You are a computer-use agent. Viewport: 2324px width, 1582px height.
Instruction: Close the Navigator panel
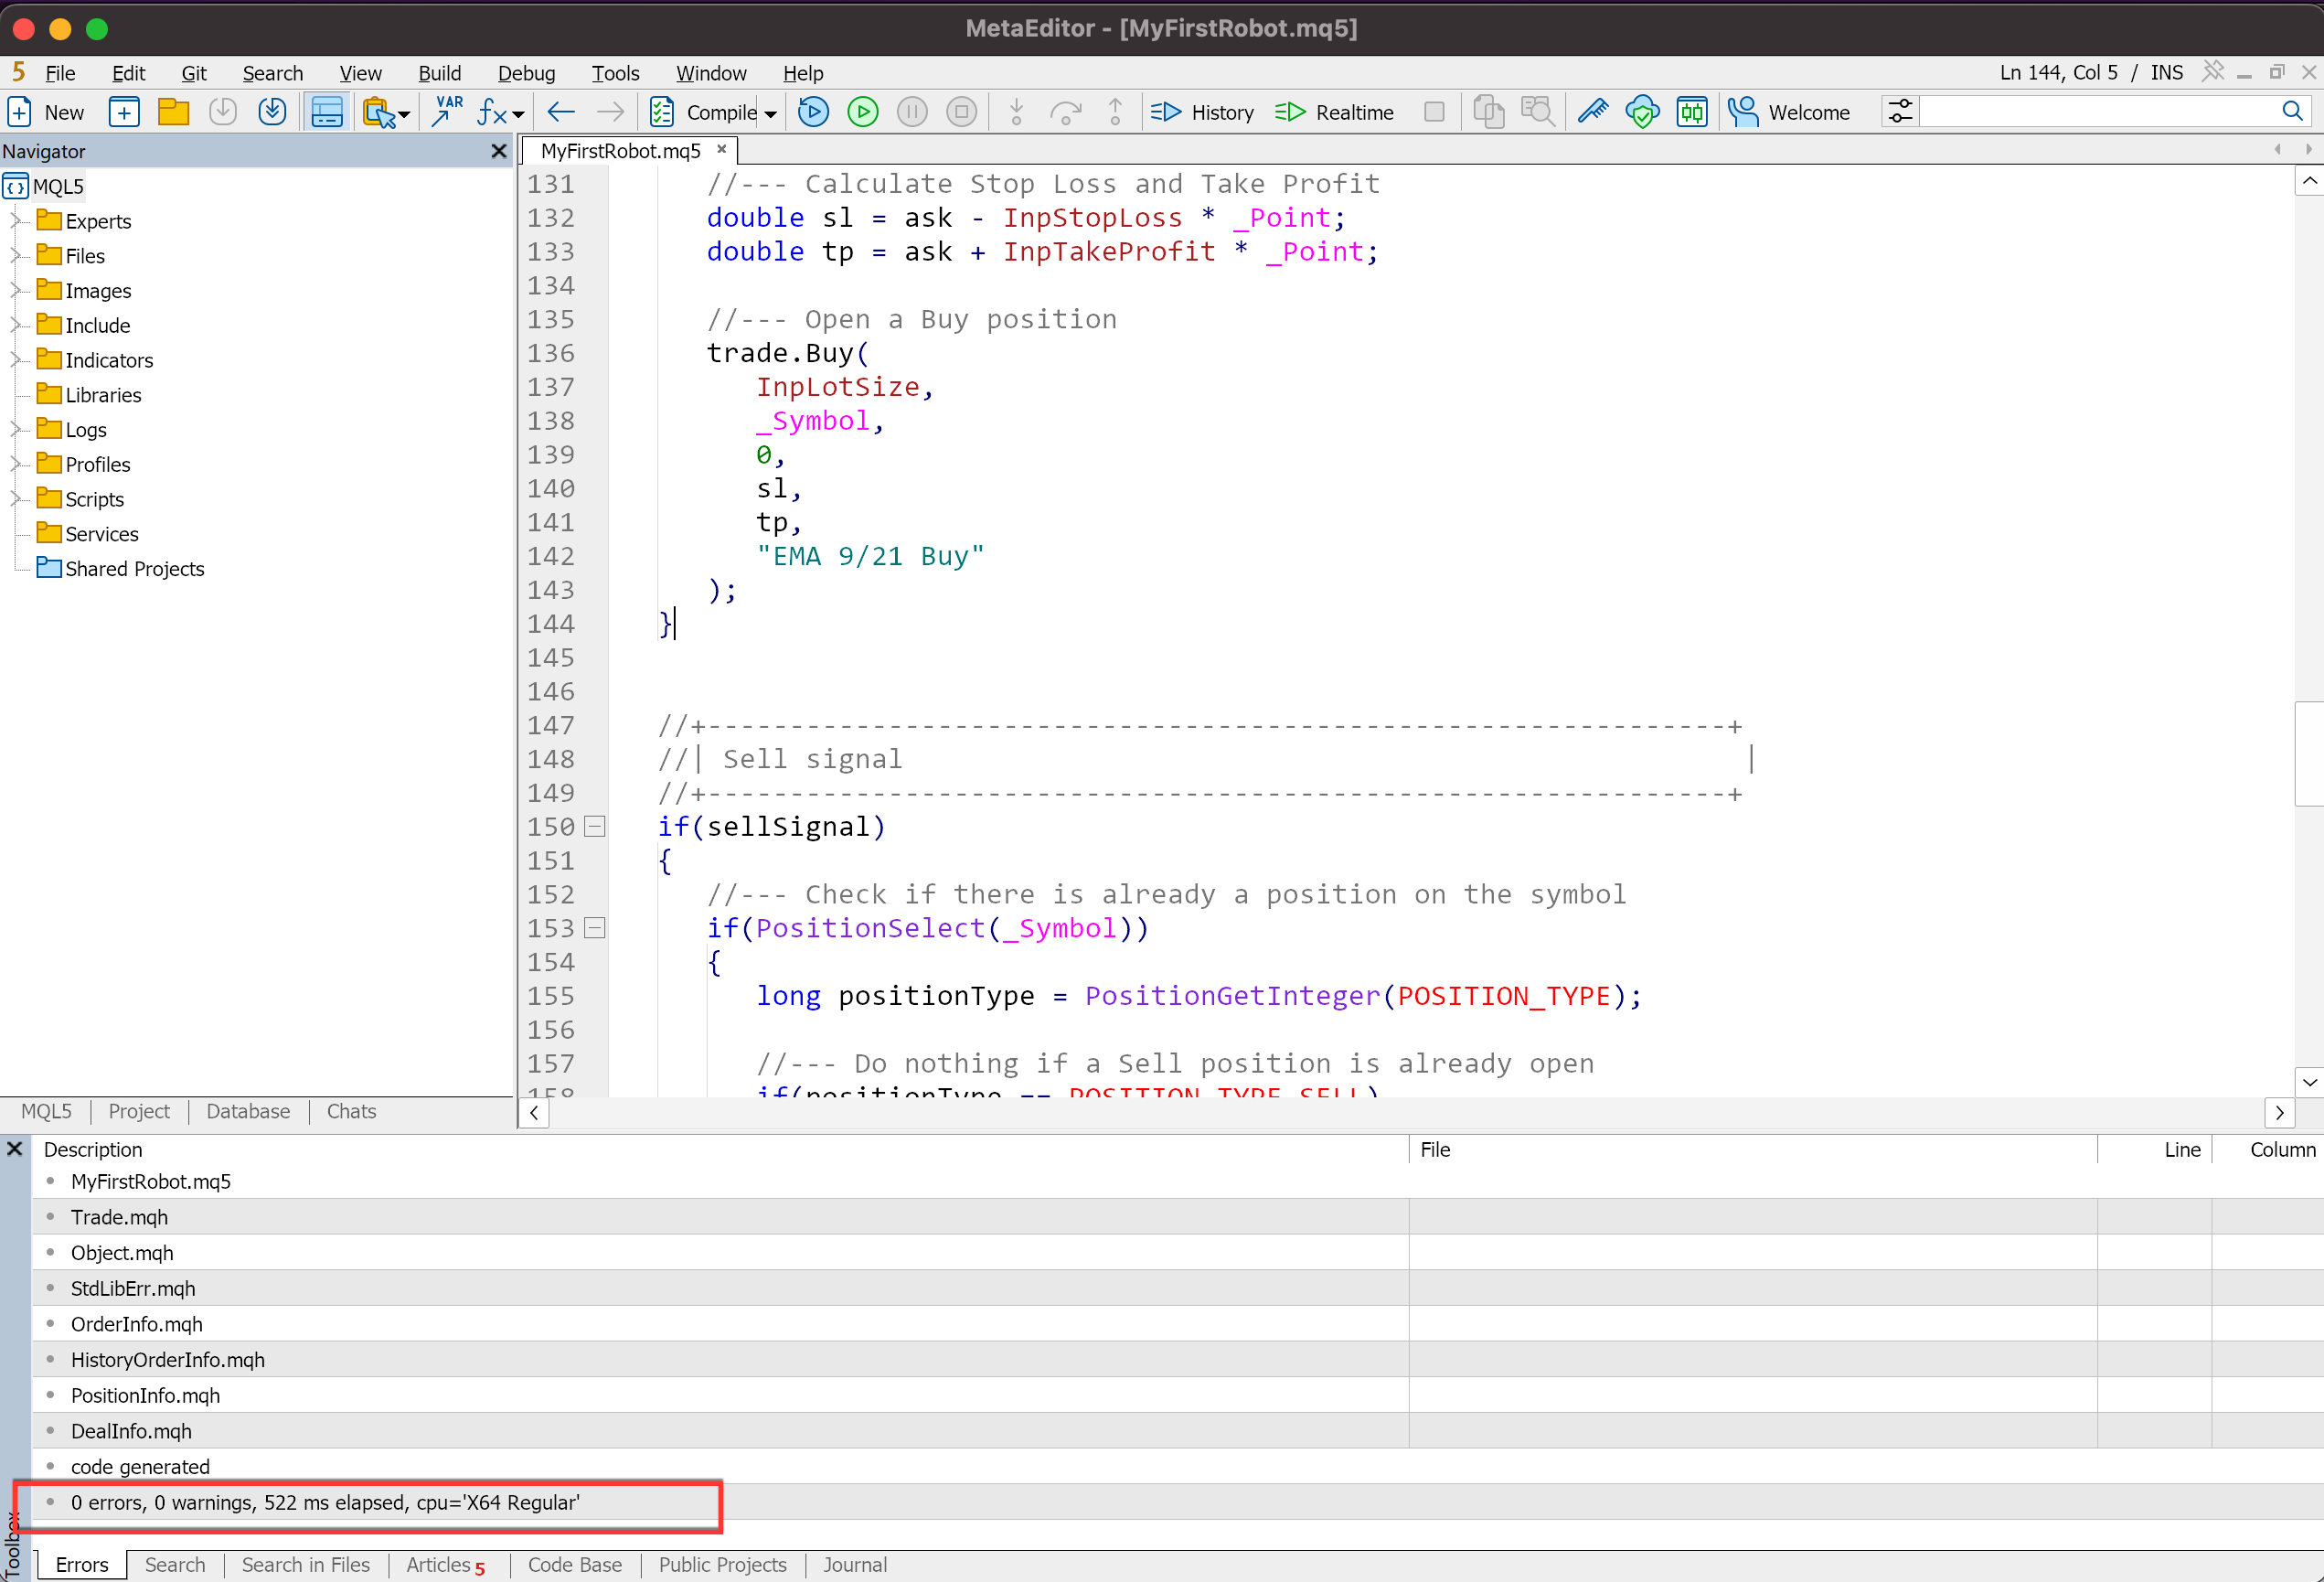pos(499,151)
